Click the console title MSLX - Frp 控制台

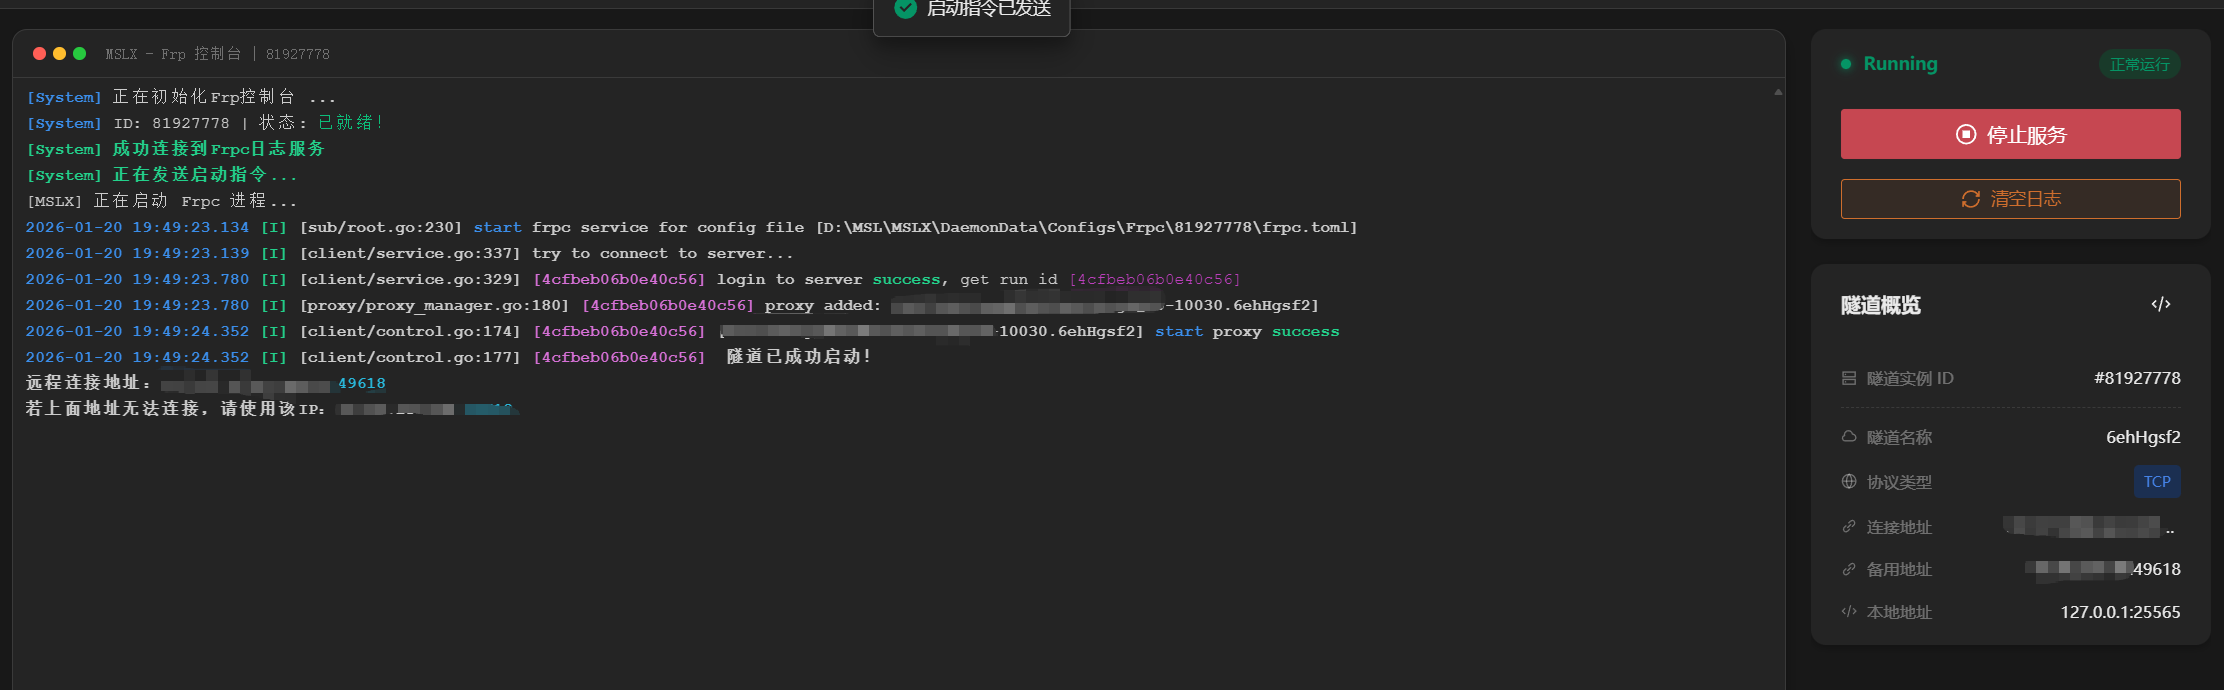click(x=174, y=54)
